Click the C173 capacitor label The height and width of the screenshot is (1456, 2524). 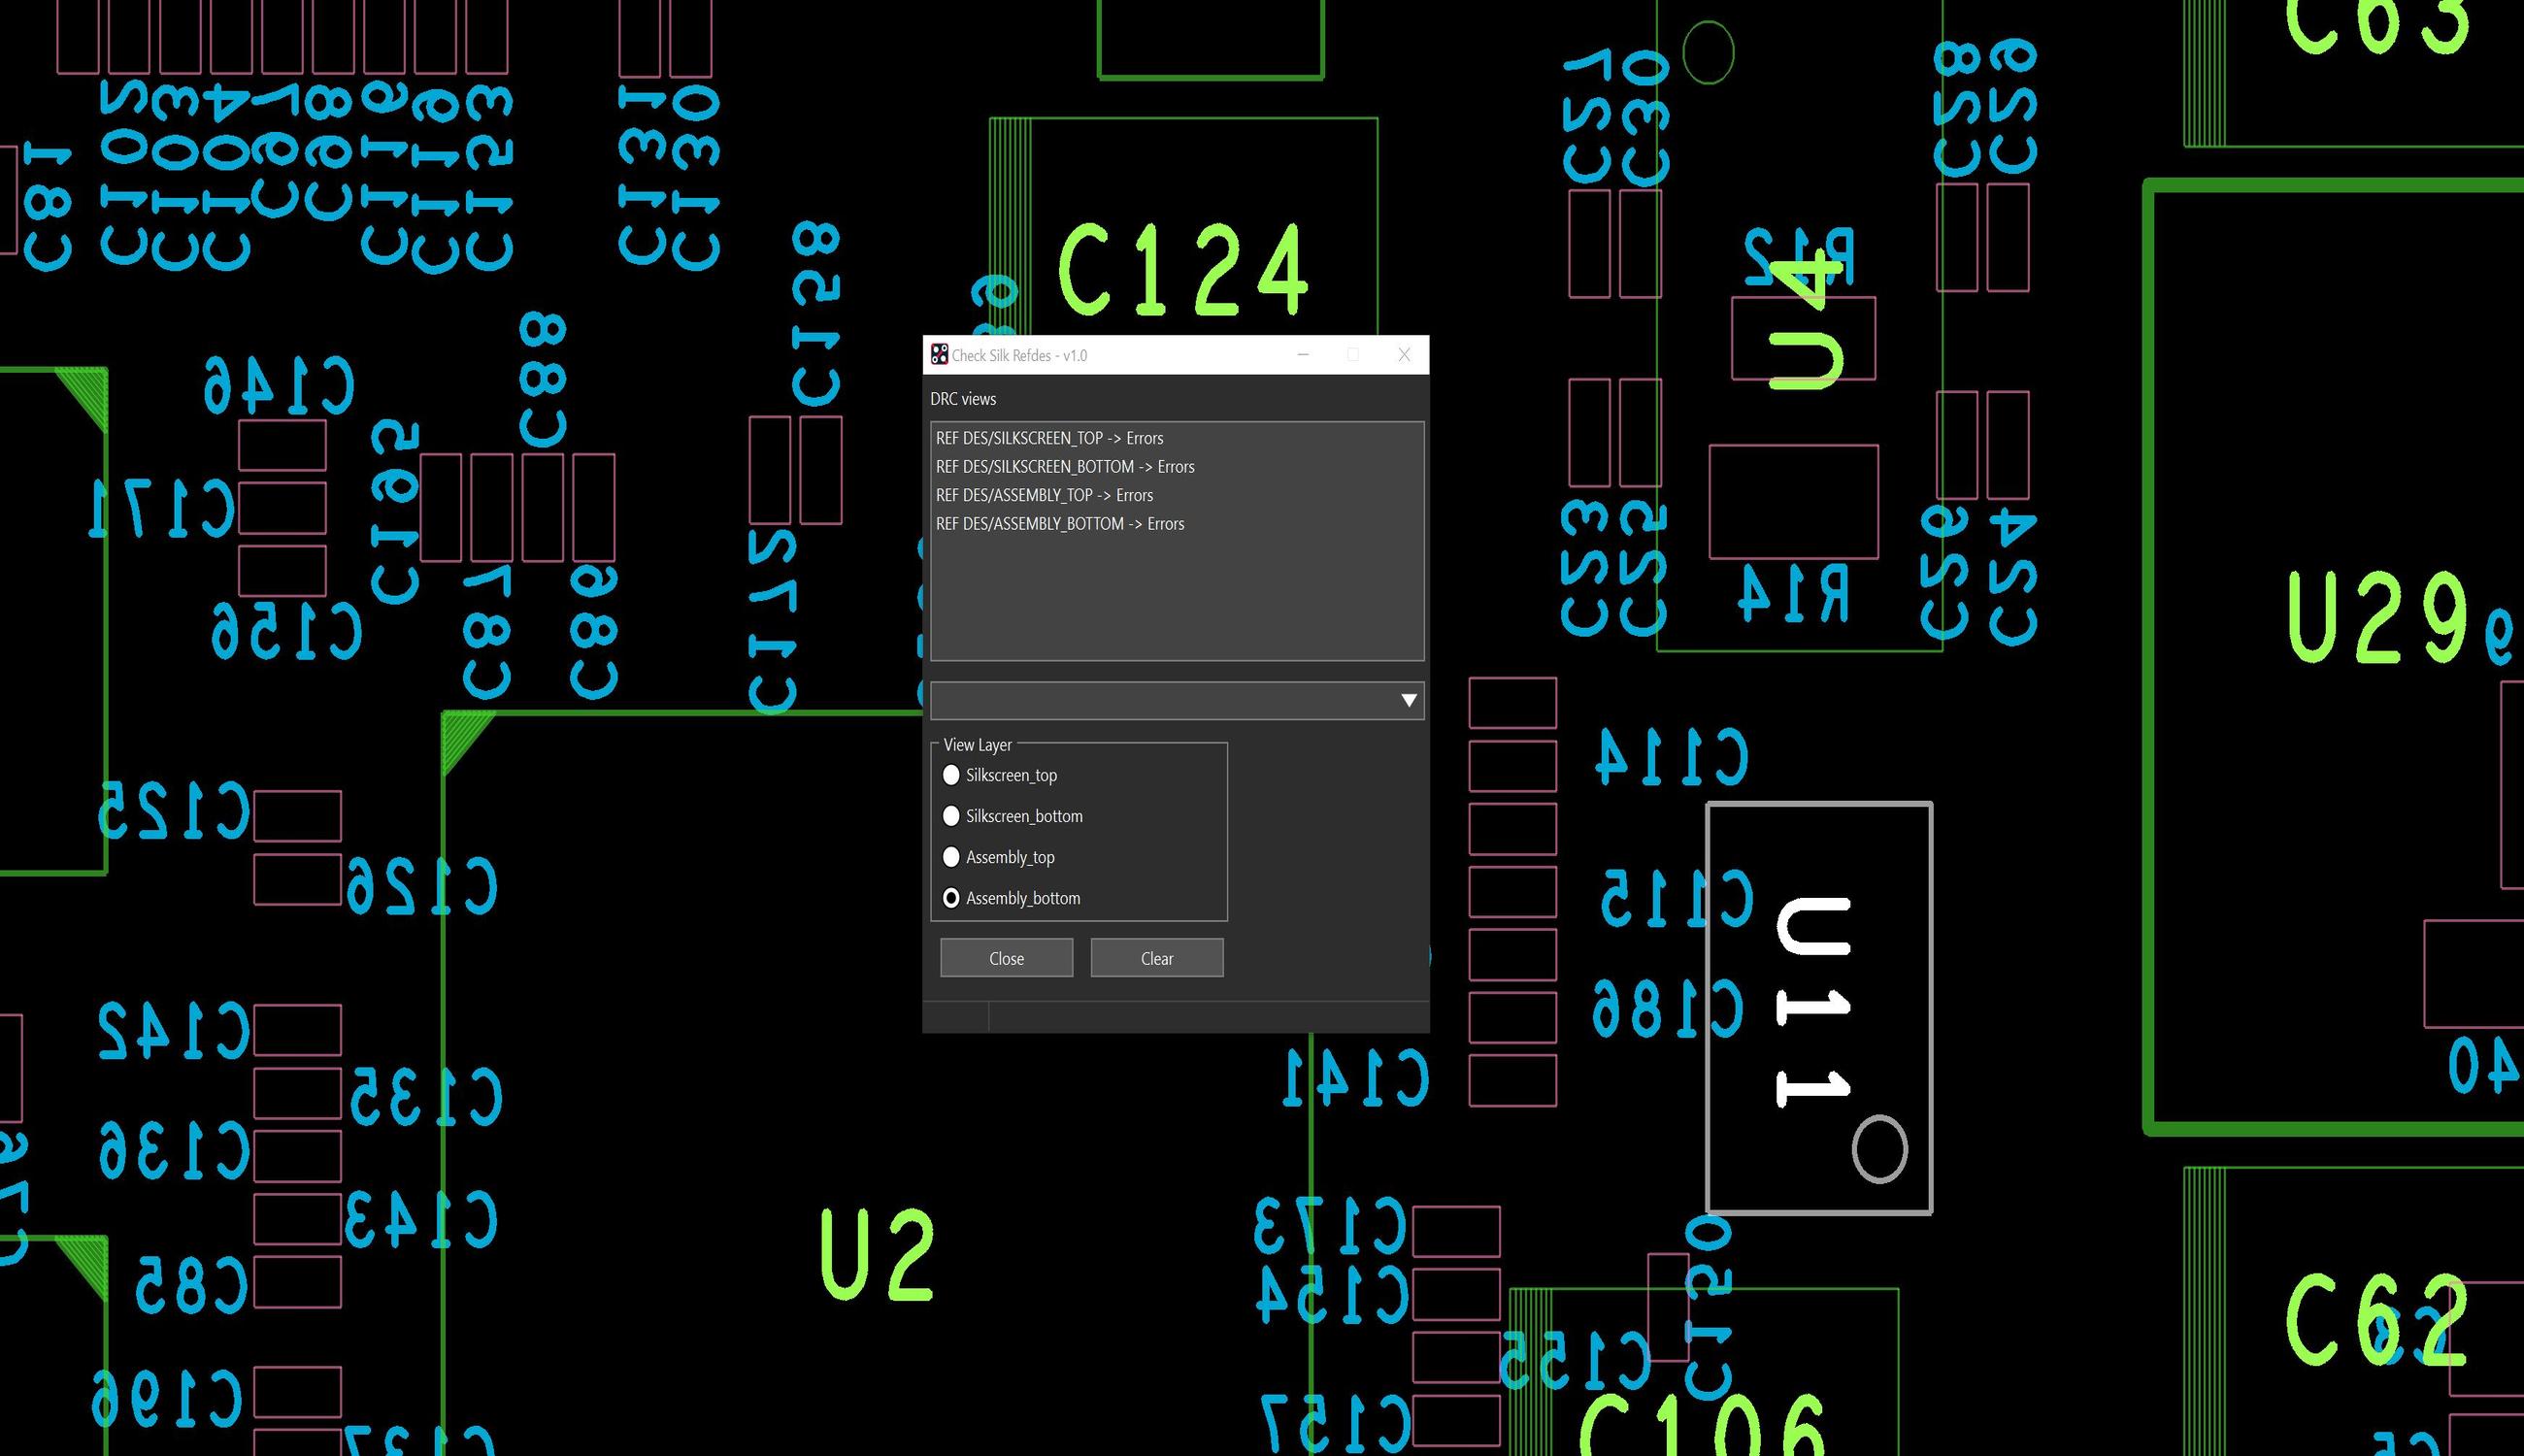pos(1331,1226)
